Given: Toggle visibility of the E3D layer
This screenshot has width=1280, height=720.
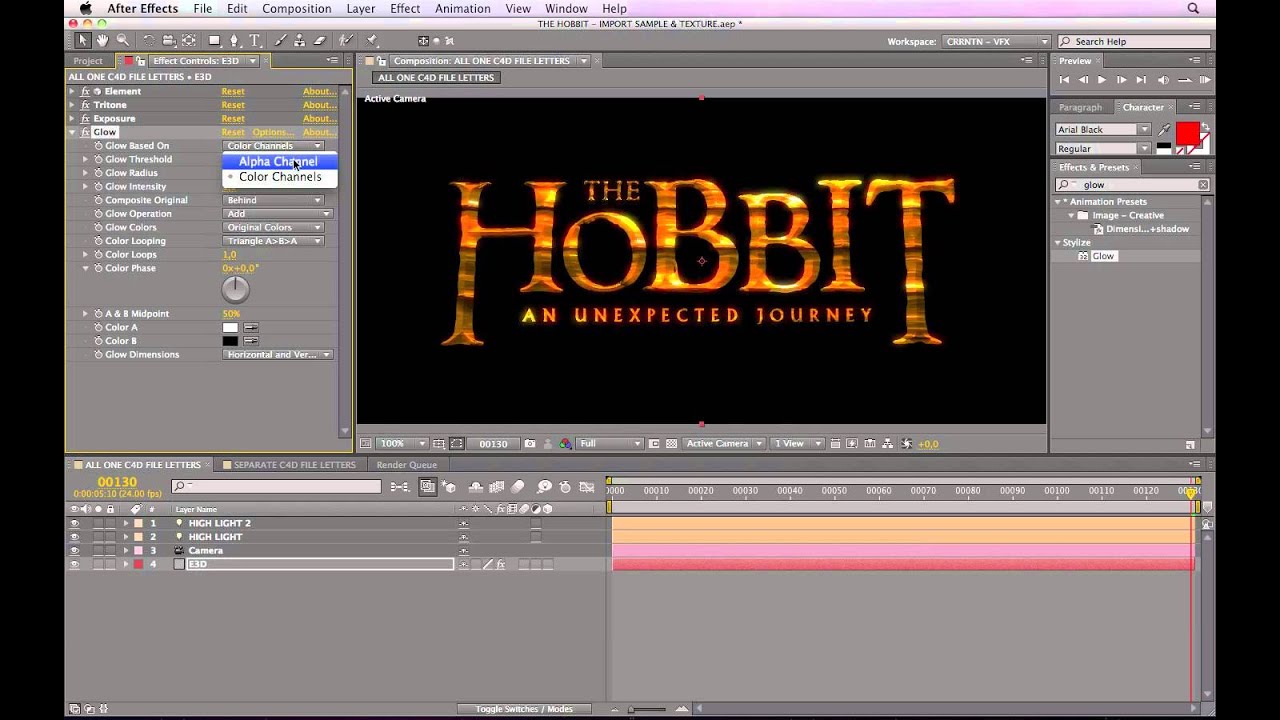Looking at the screenshot, I should pos(74,565).
